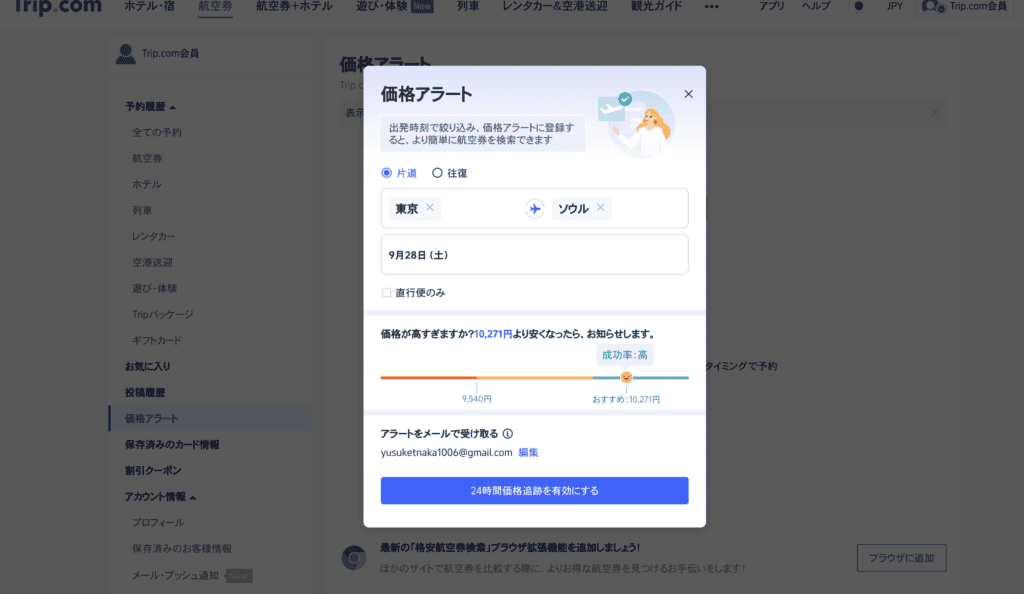This screenshot has width=1024, height=594.
Task: Swap cities using the airplane icon
Action: click(534, 209)
